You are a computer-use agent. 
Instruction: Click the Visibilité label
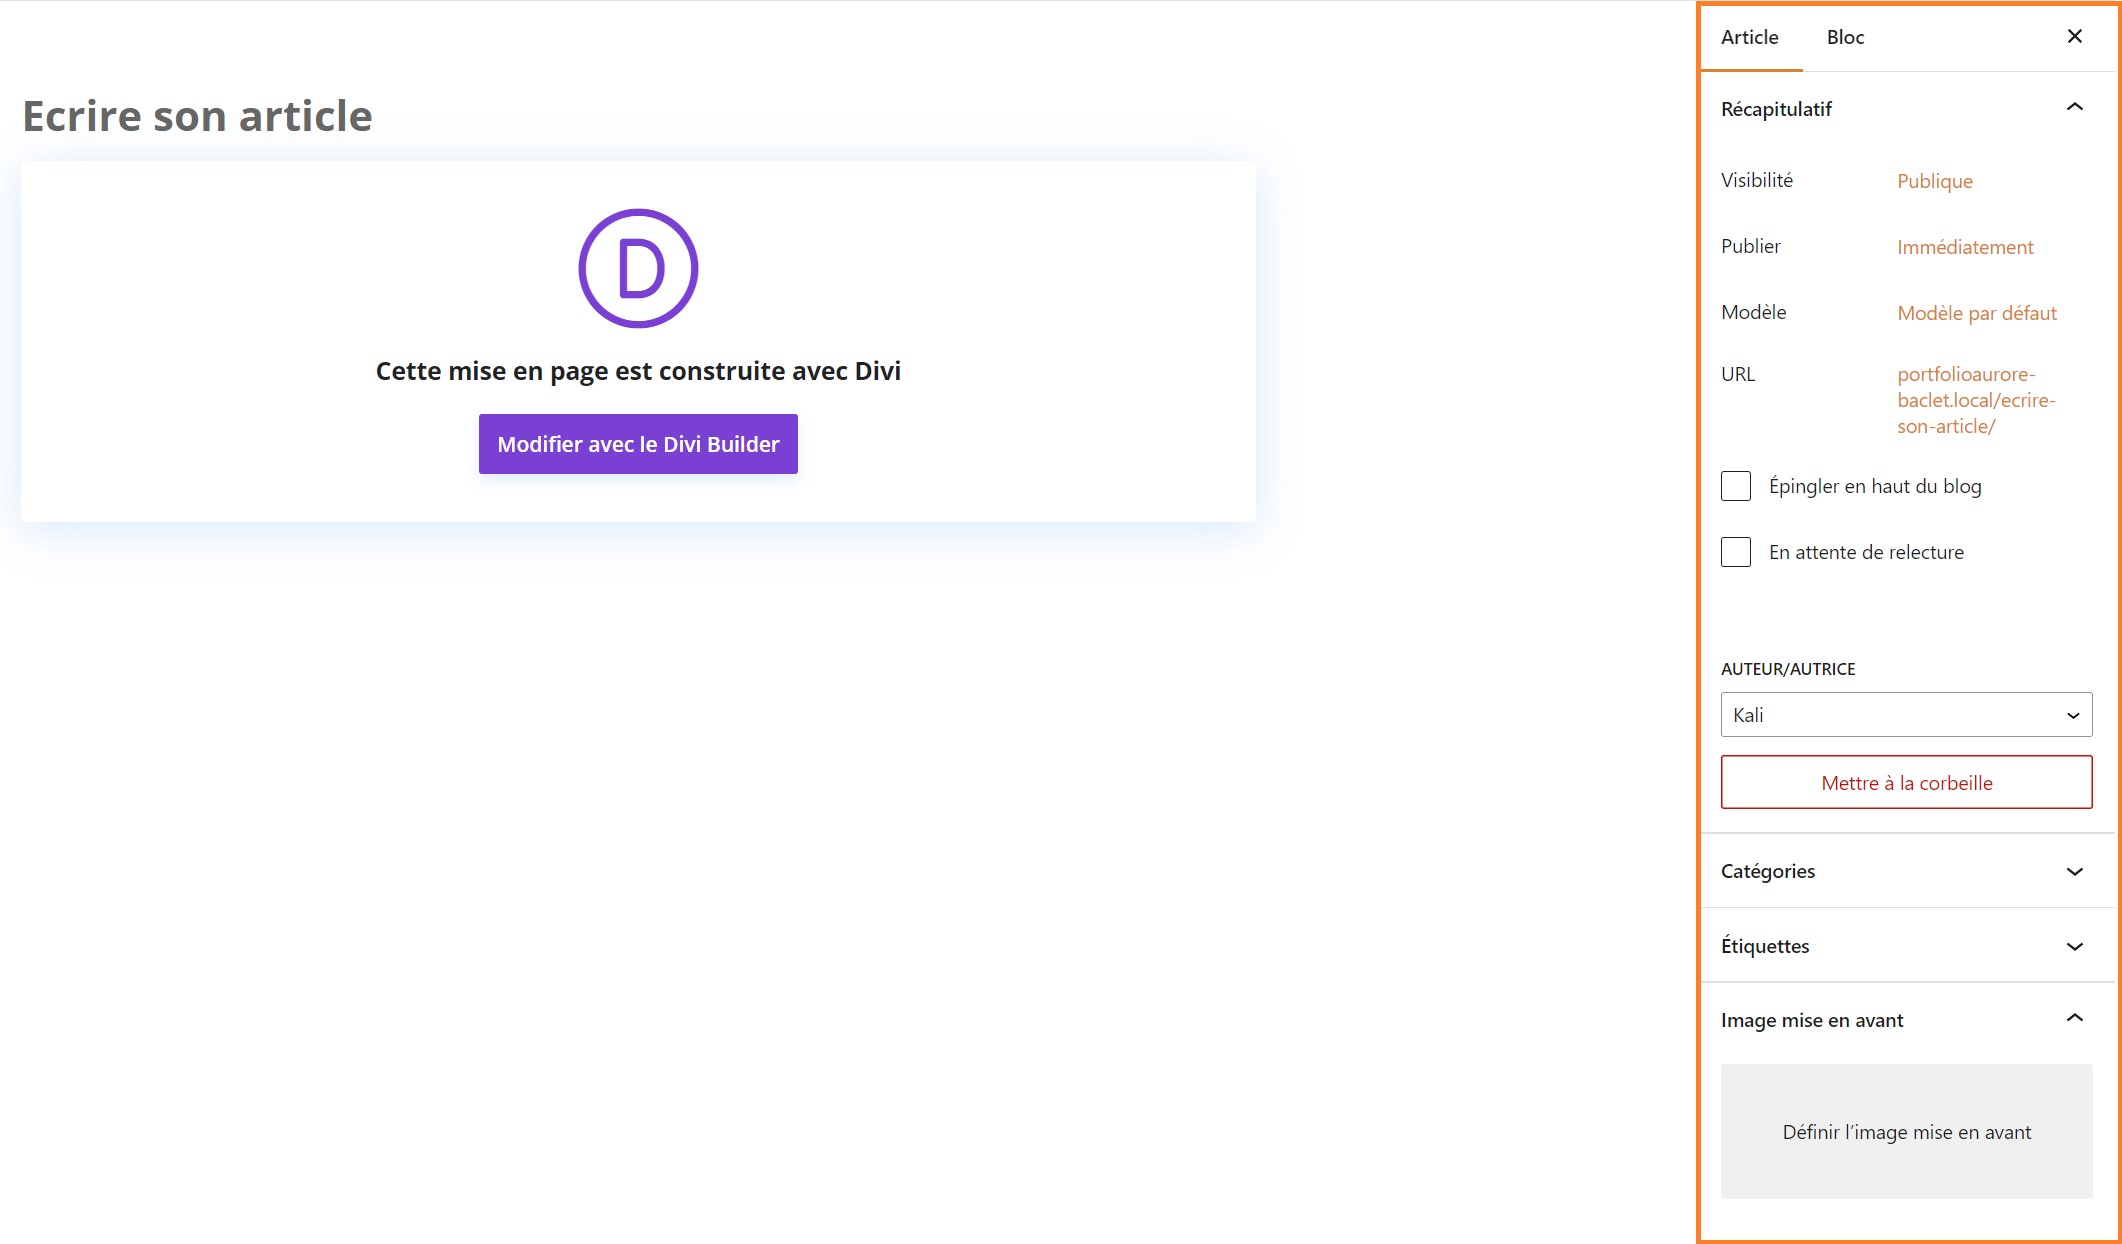tap(1757, 180)
